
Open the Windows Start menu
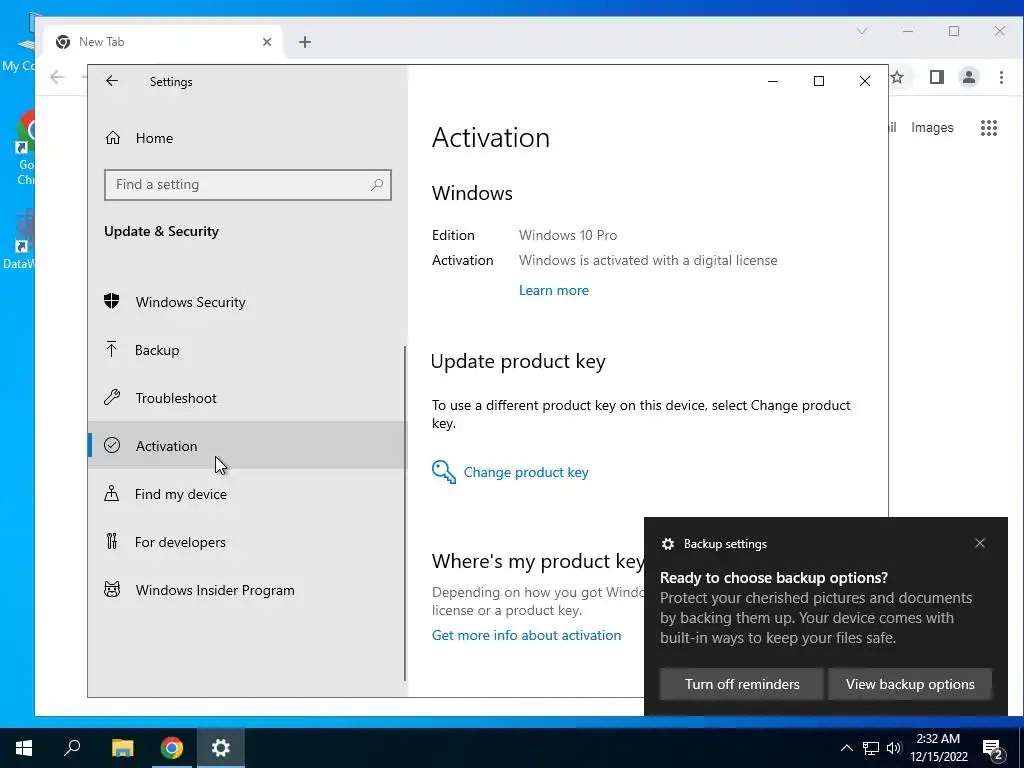[x=24, y=748]
